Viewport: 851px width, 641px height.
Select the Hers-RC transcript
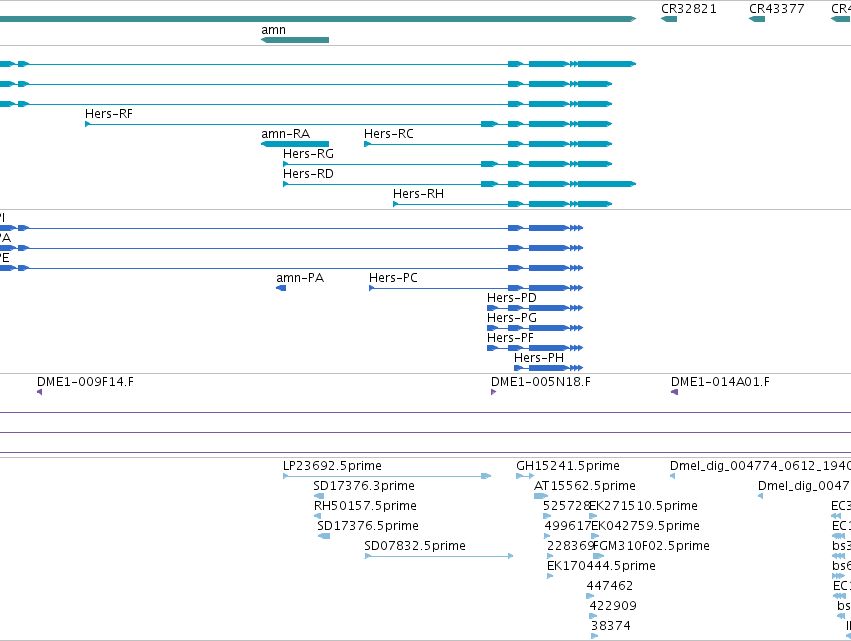tap(488, 144)
